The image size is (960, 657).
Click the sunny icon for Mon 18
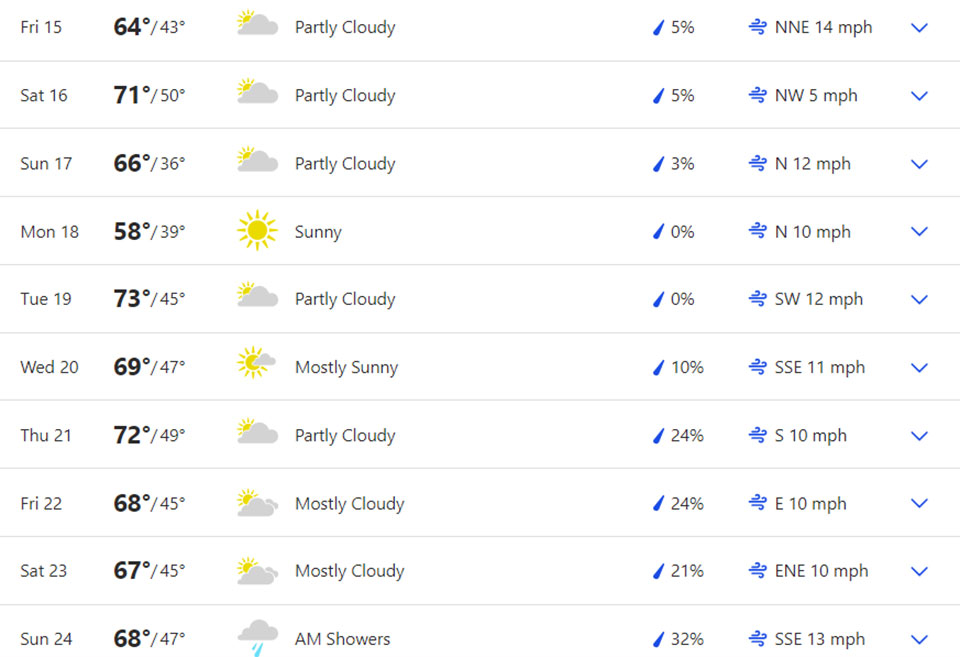[257, 231]
